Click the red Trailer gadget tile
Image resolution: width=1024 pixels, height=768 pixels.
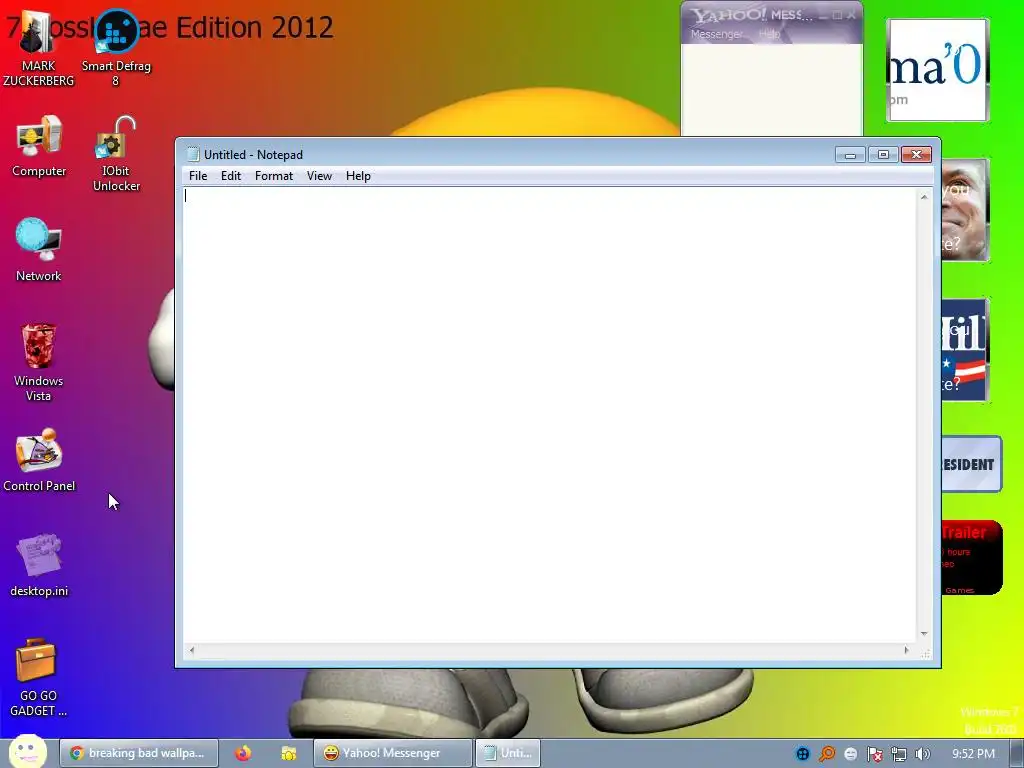click(971, 558)
